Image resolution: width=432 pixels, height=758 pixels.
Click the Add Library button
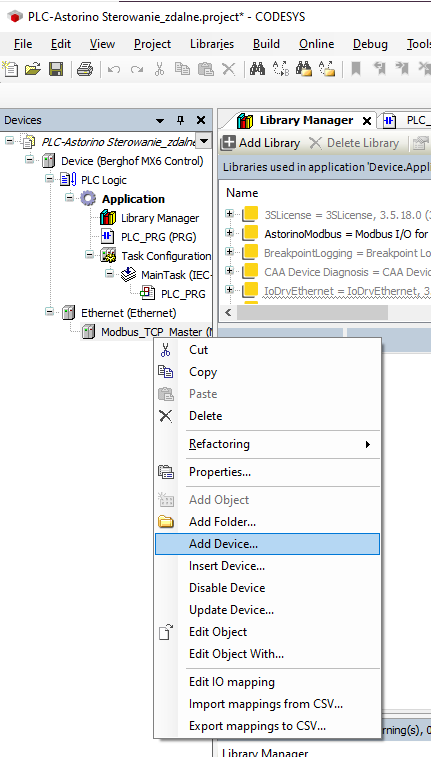click(261, 143)
